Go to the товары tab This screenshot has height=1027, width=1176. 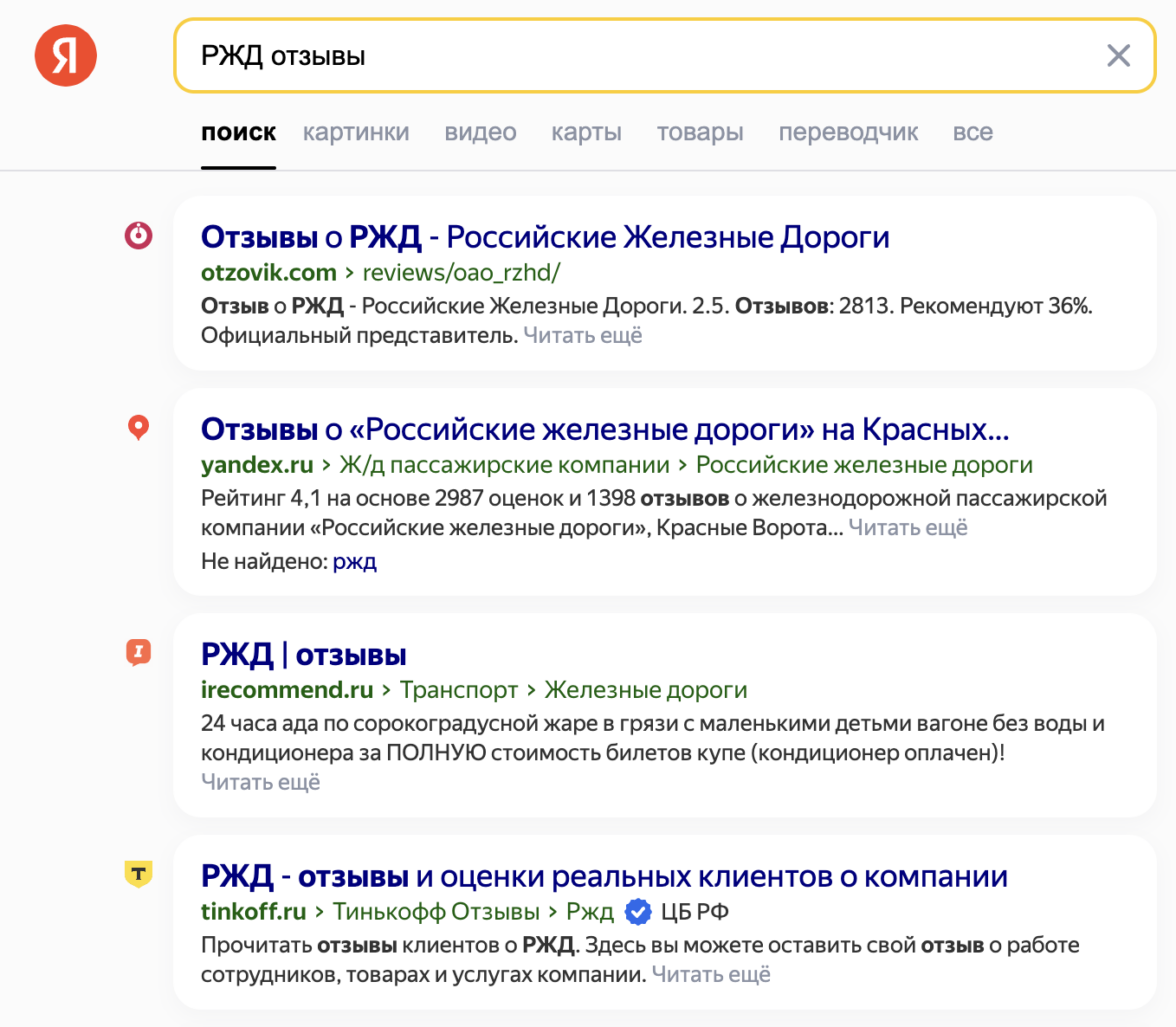700,133
